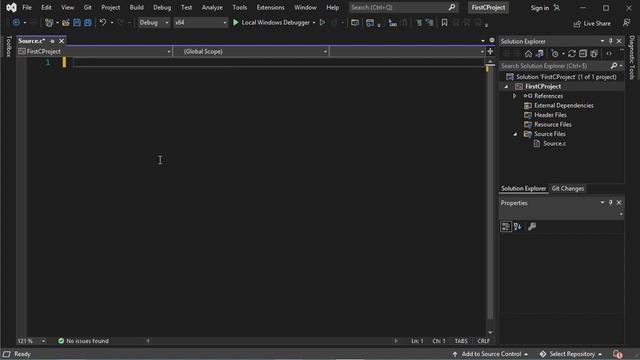The height and width of the screenshot is (360, 640).
Task: Close the Source.c tab
Action: click(62, 41)
